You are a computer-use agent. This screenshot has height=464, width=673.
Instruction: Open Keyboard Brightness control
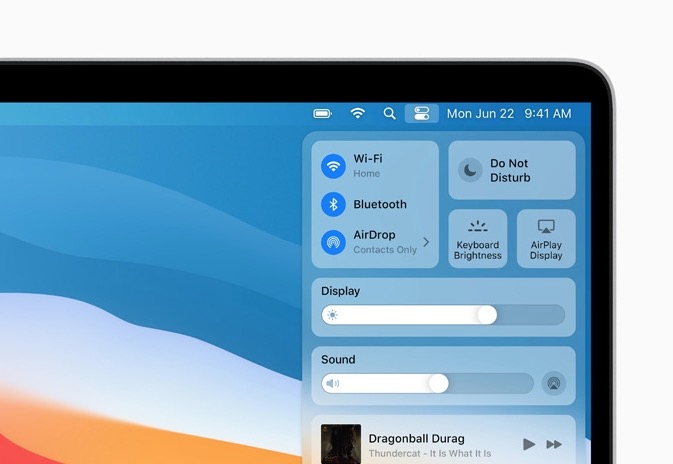[477, 239]
